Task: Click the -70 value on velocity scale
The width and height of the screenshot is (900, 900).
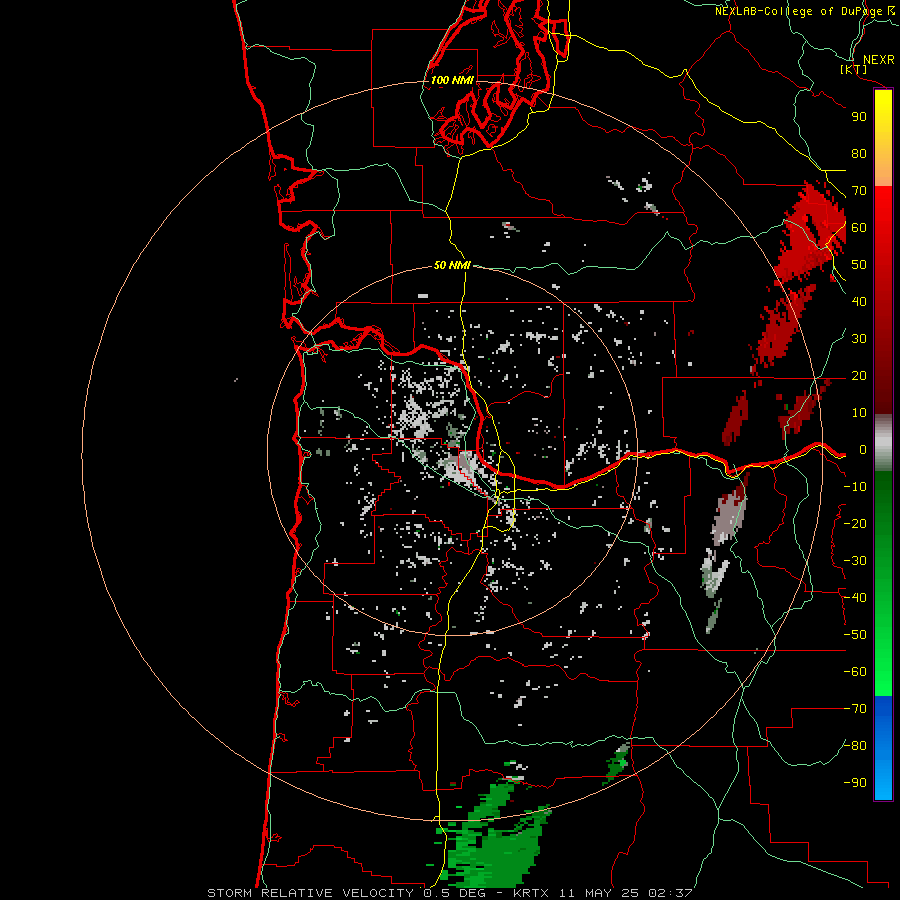Action: tap(855, 709)
